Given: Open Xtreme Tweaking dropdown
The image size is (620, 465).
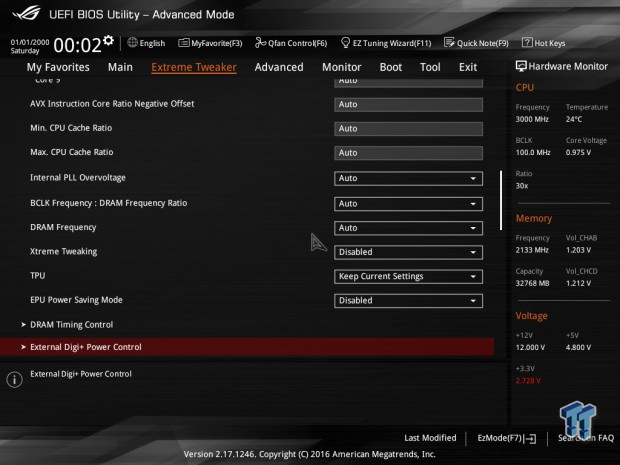Looking at the screenshot, I should pyautogui.click(x=408, y=252).
